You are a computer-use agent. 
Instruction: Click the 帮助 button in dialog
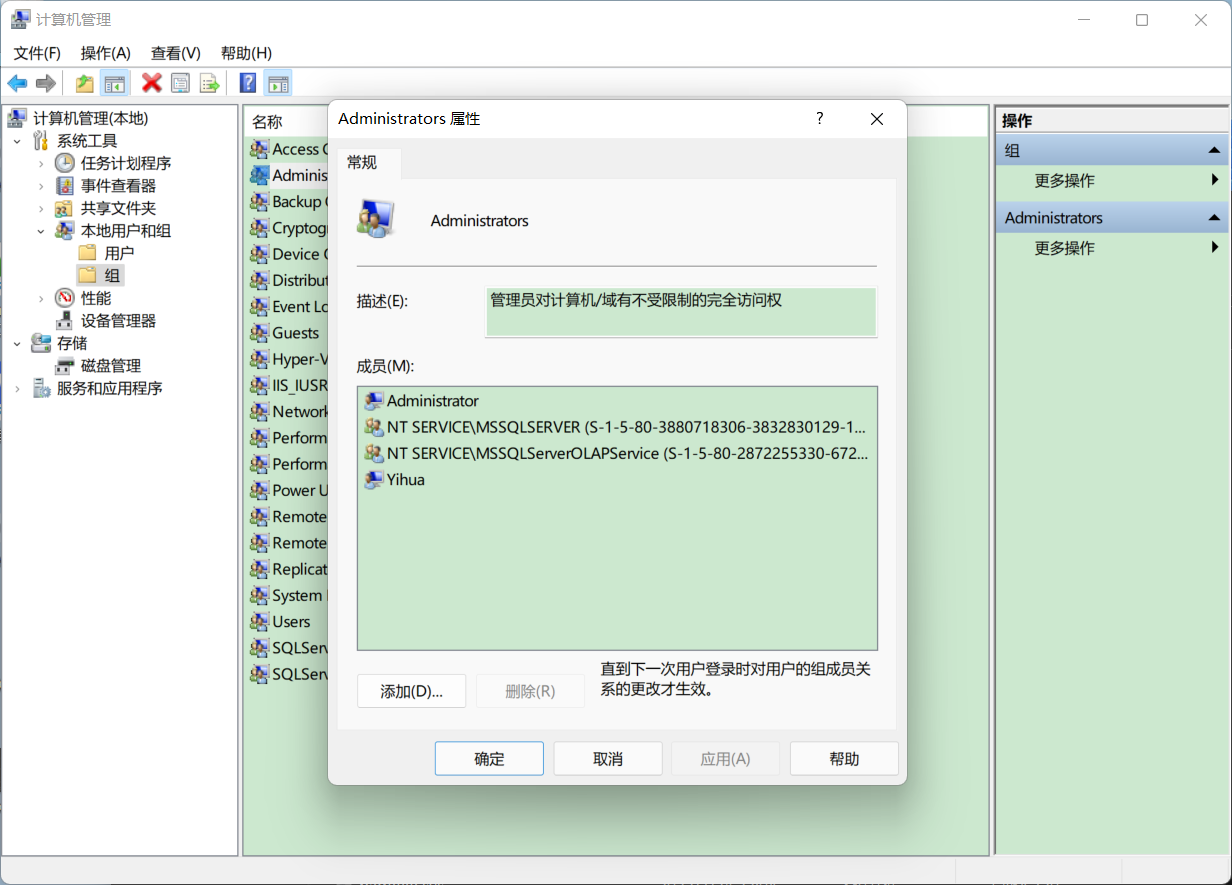pyautogui.click(x=844, y=759)
